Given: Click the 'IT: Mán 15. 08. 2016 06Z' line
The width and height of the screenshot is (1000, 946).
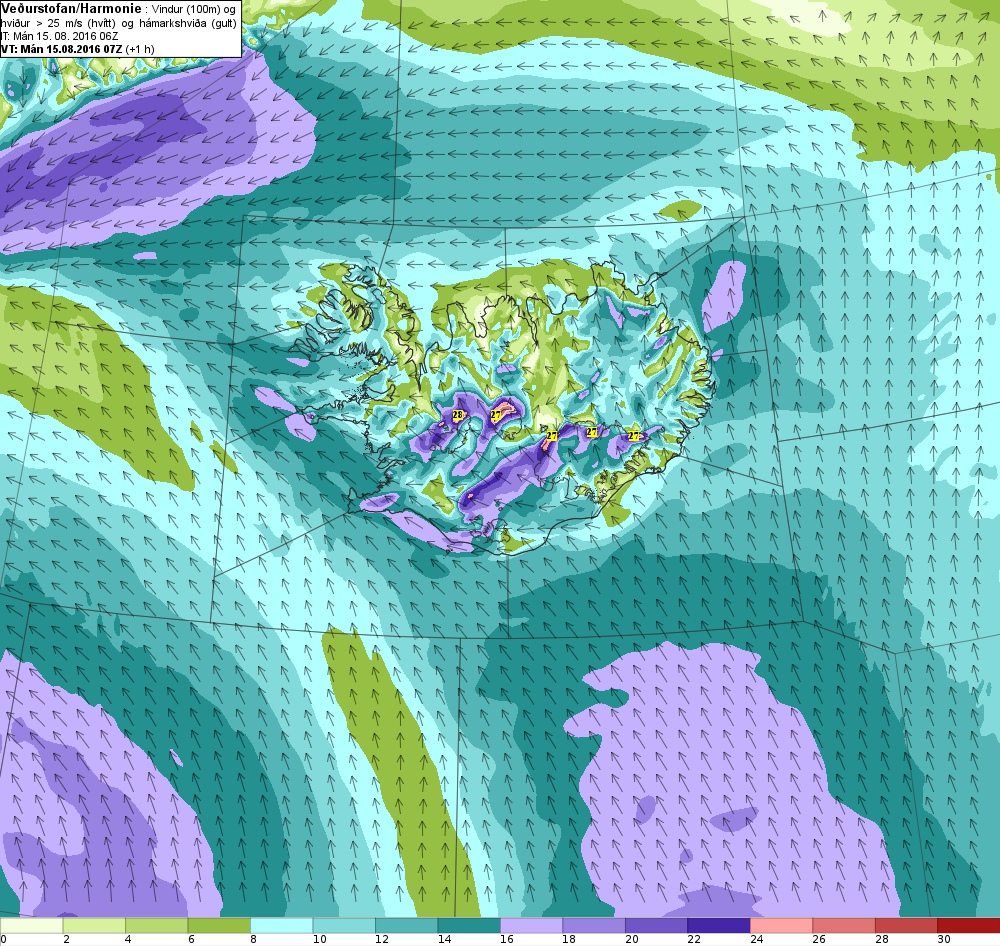Looking at the screenshot, I should (x=59, y=36).
